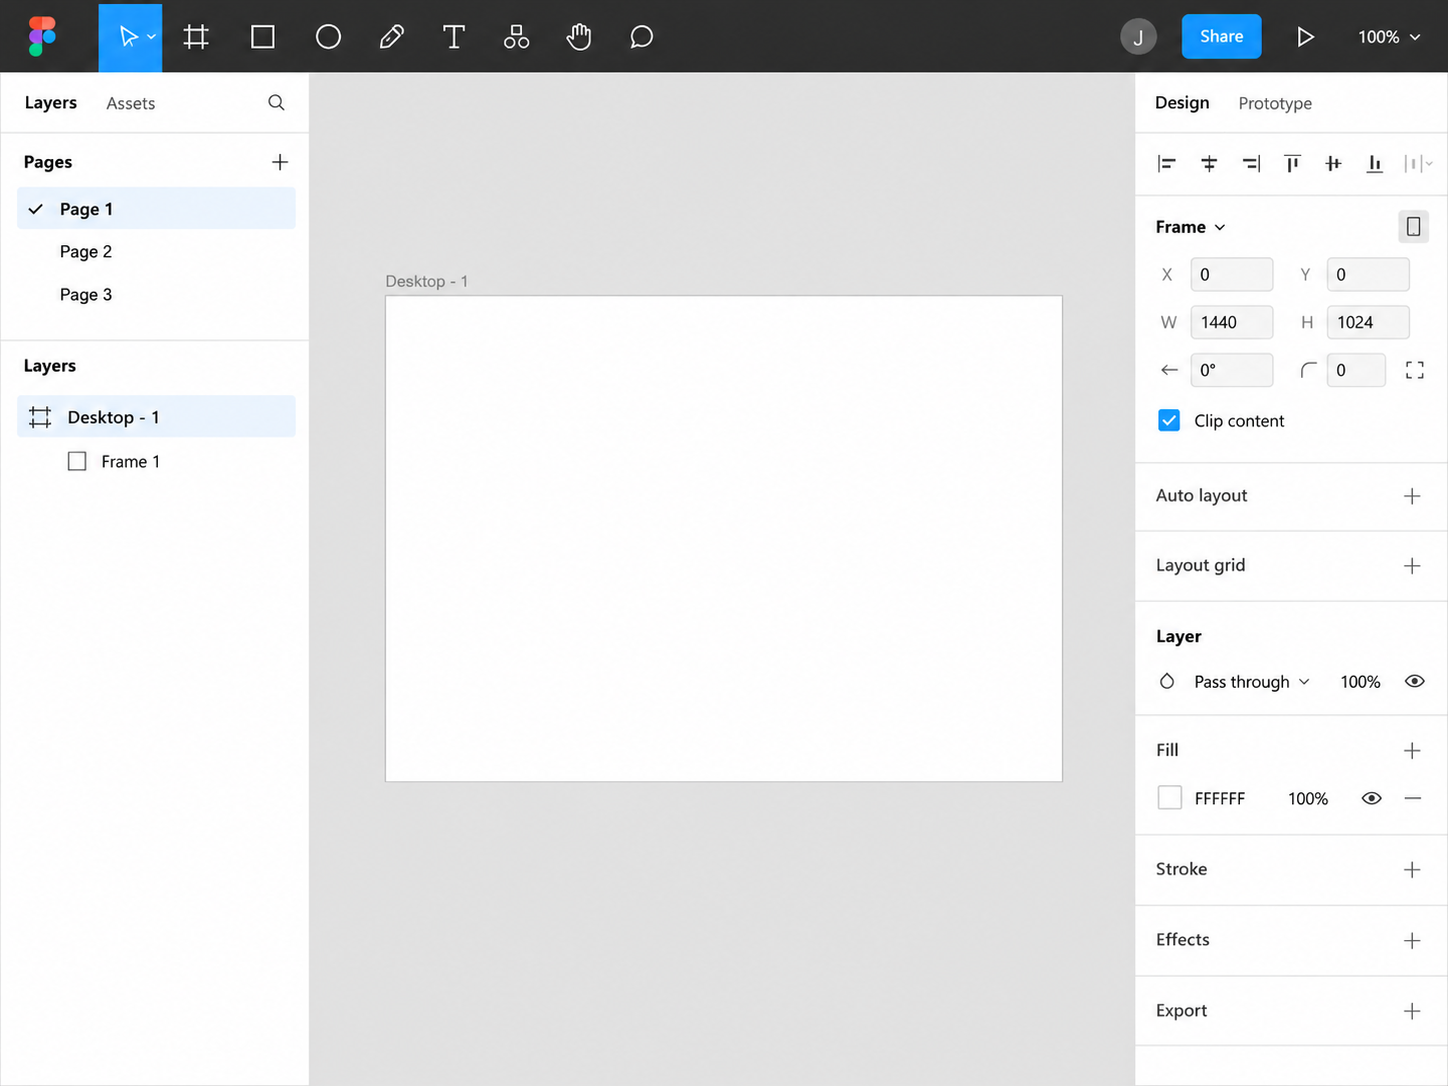The image size is (1448, 1086).
Task: Align top using alignment icon
Action: (x=1292, y=163)
